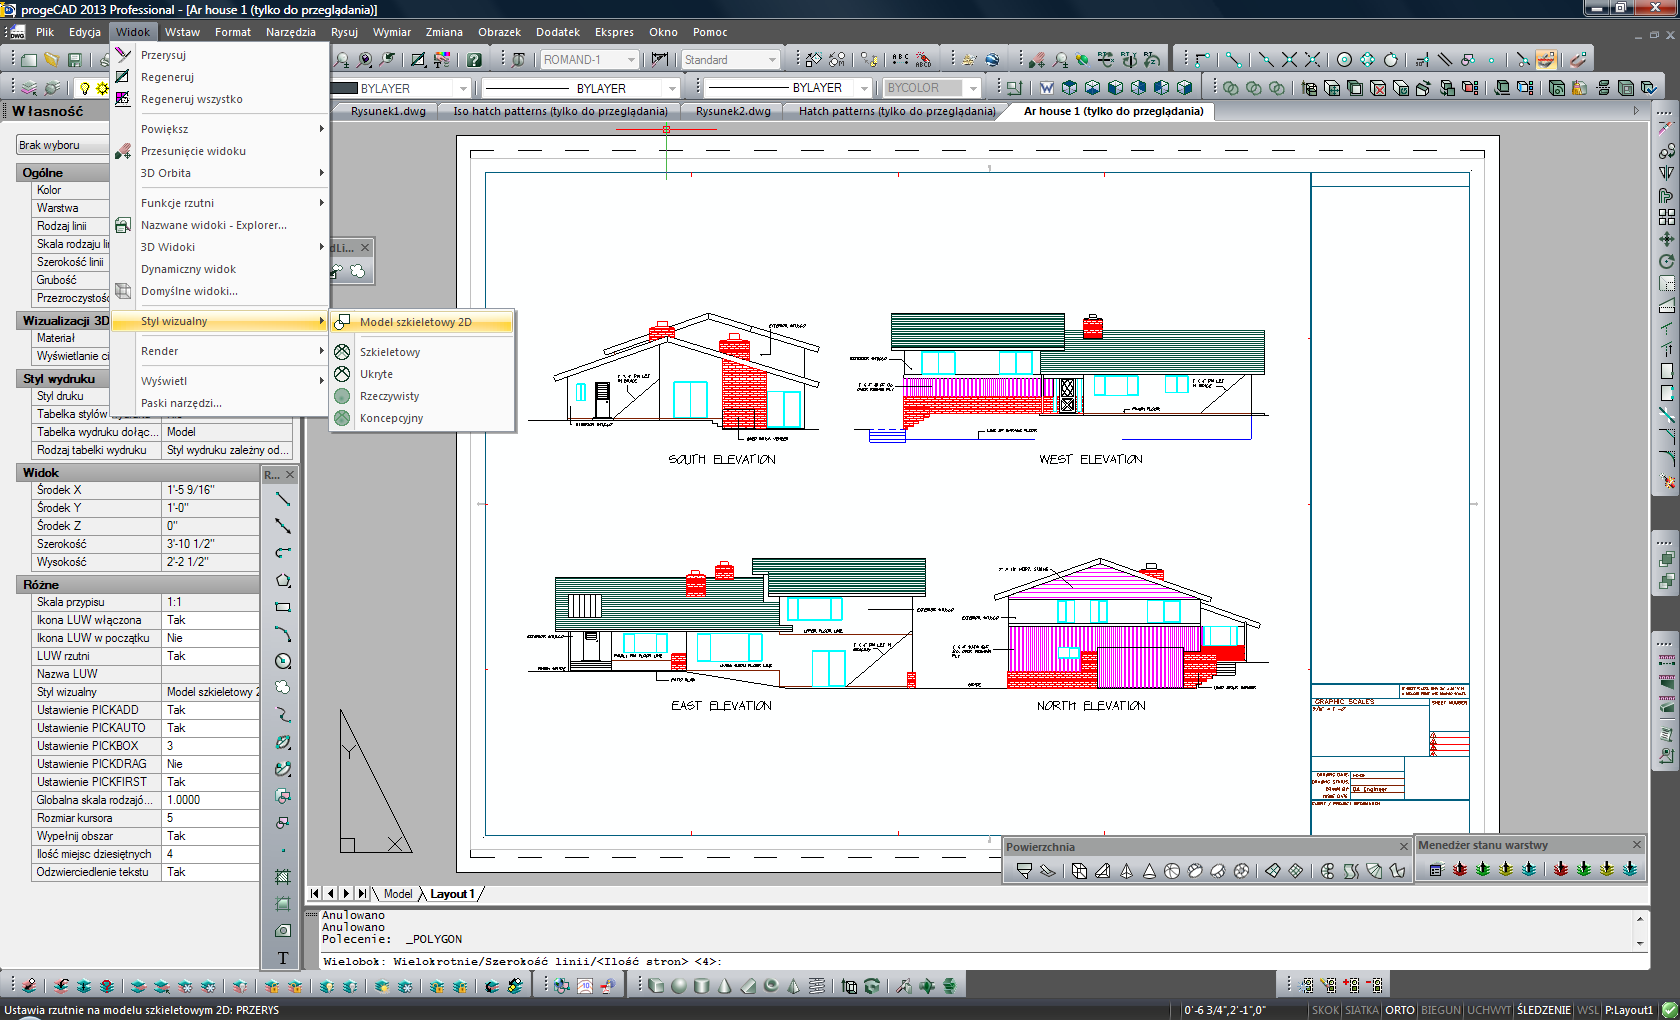Select the Polygon draw tool

point(283,580)
